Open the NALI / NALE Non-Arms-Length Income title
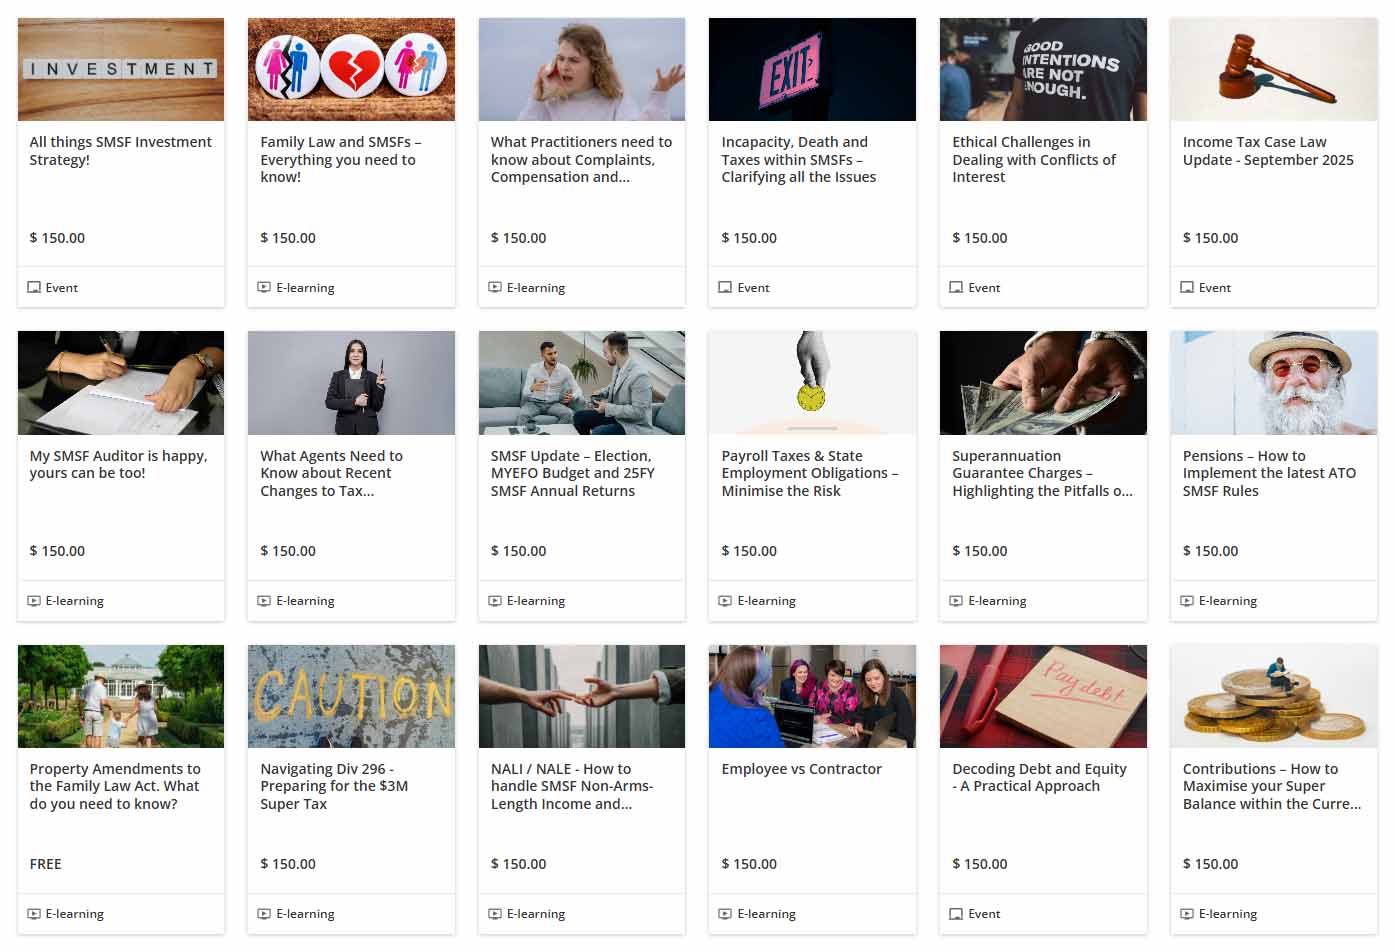1395x952 pixels. click(x=572, y=786)
